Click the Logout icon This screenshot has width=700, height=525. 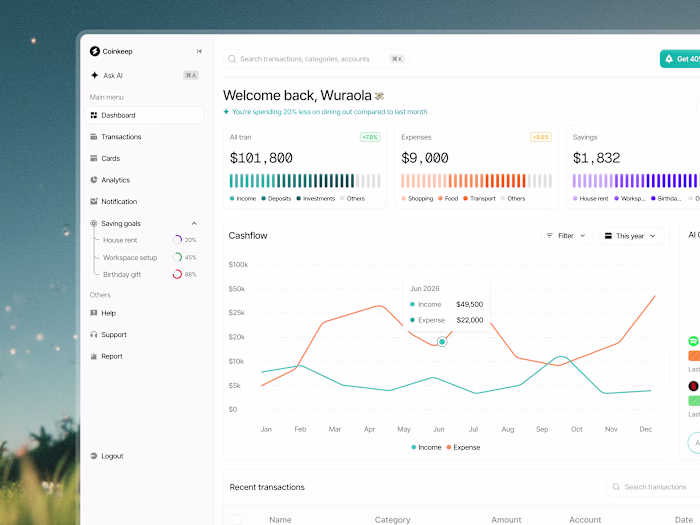coord(94,456)
